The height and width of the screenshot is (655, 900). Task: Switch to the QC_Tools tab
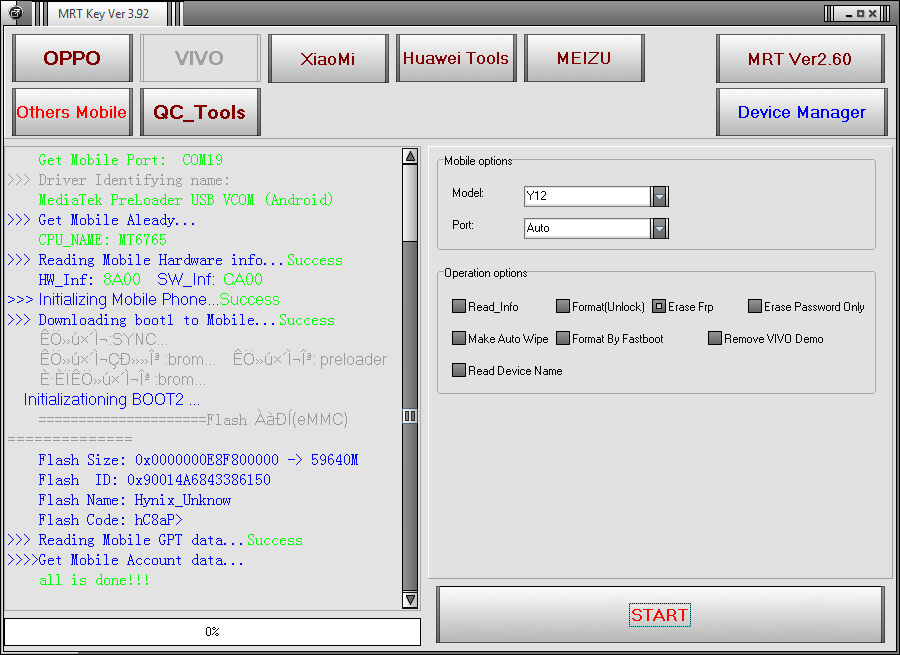(x=200, y=112)
